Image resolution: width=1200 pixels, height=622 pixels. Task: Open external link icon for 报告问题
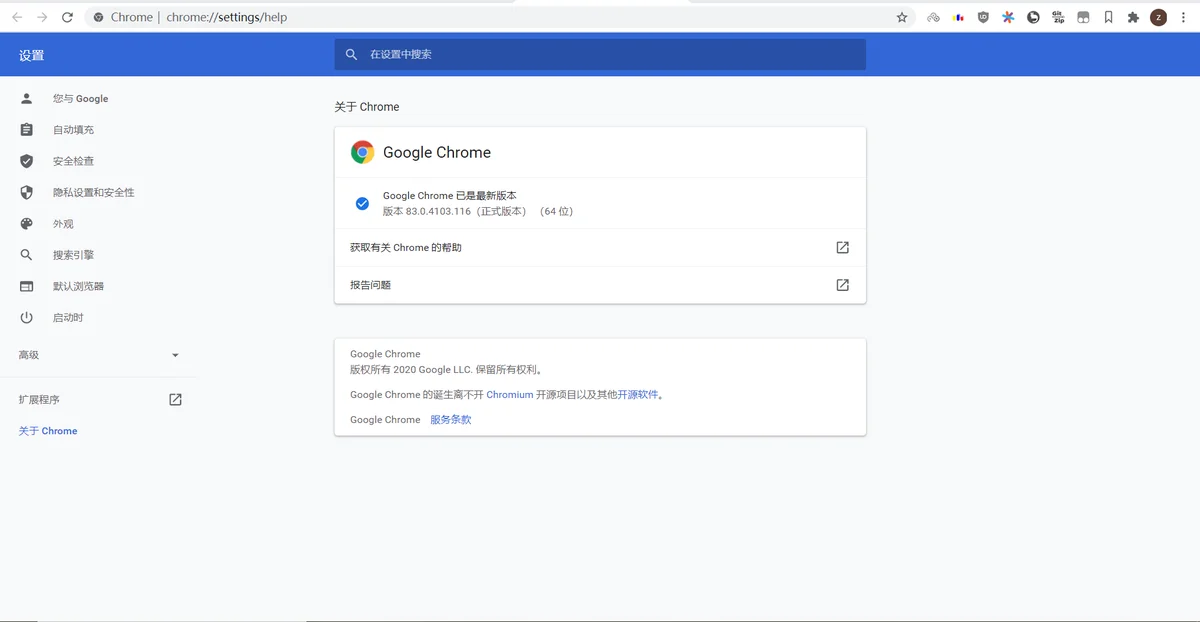tap(842, 285)
